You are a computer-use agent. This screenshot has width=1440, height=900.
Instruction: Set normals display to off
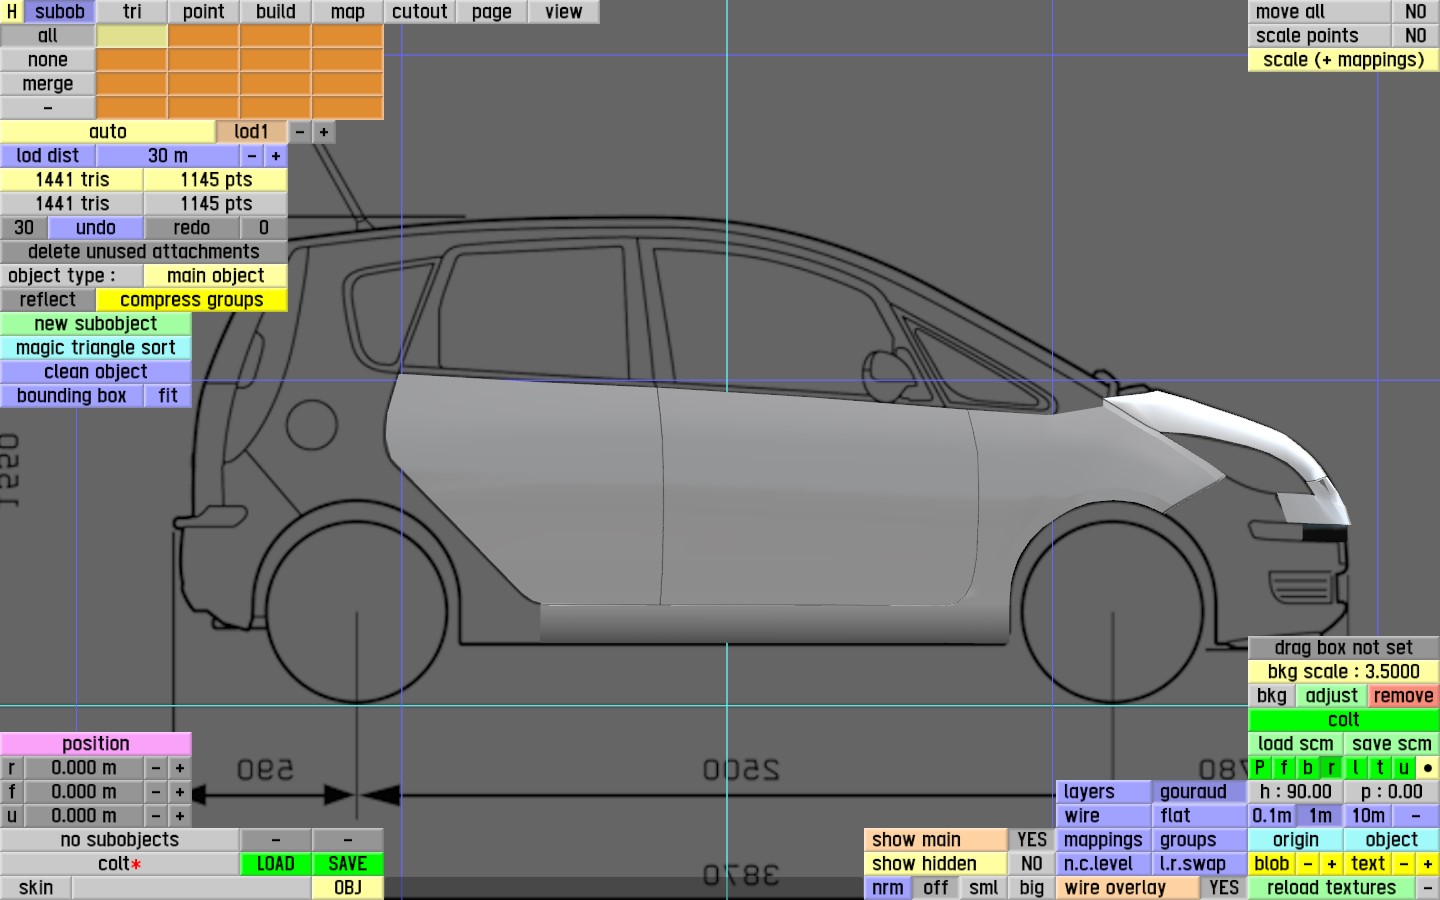[x=936, y=888]
